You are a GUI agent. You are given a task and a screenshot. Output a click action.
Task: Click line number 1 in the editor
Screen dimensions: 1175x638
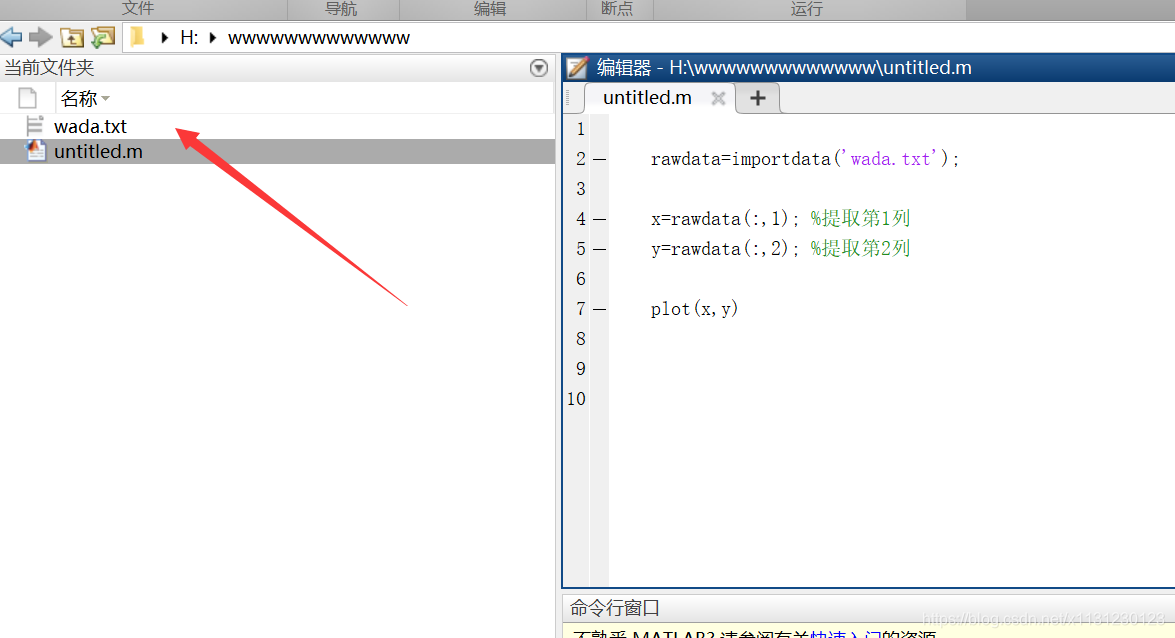[x=581, y=129]
